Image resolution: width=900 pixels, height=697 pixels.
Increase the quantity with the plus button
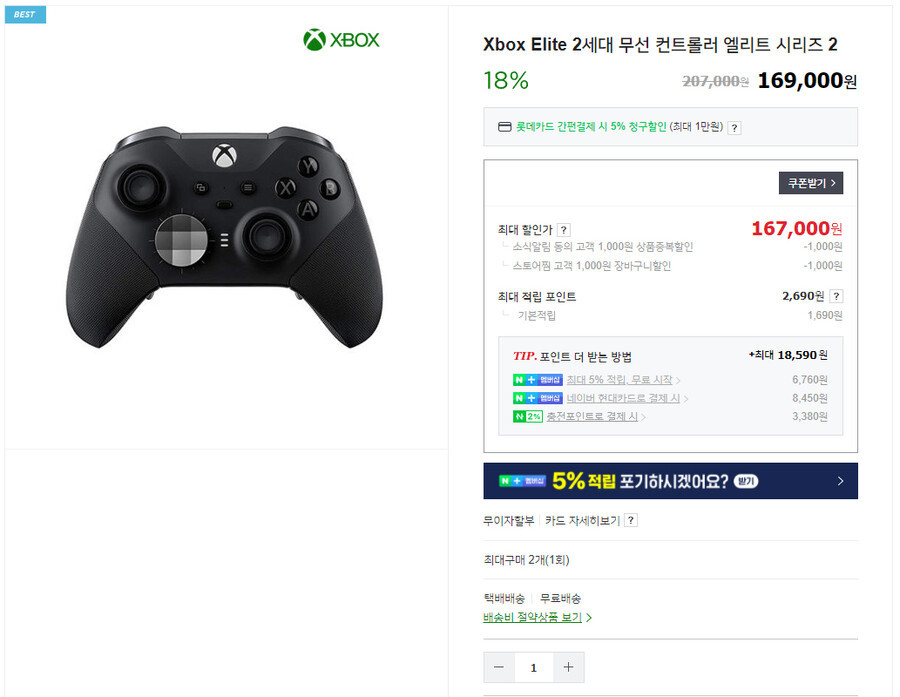[x=568, y=667]
